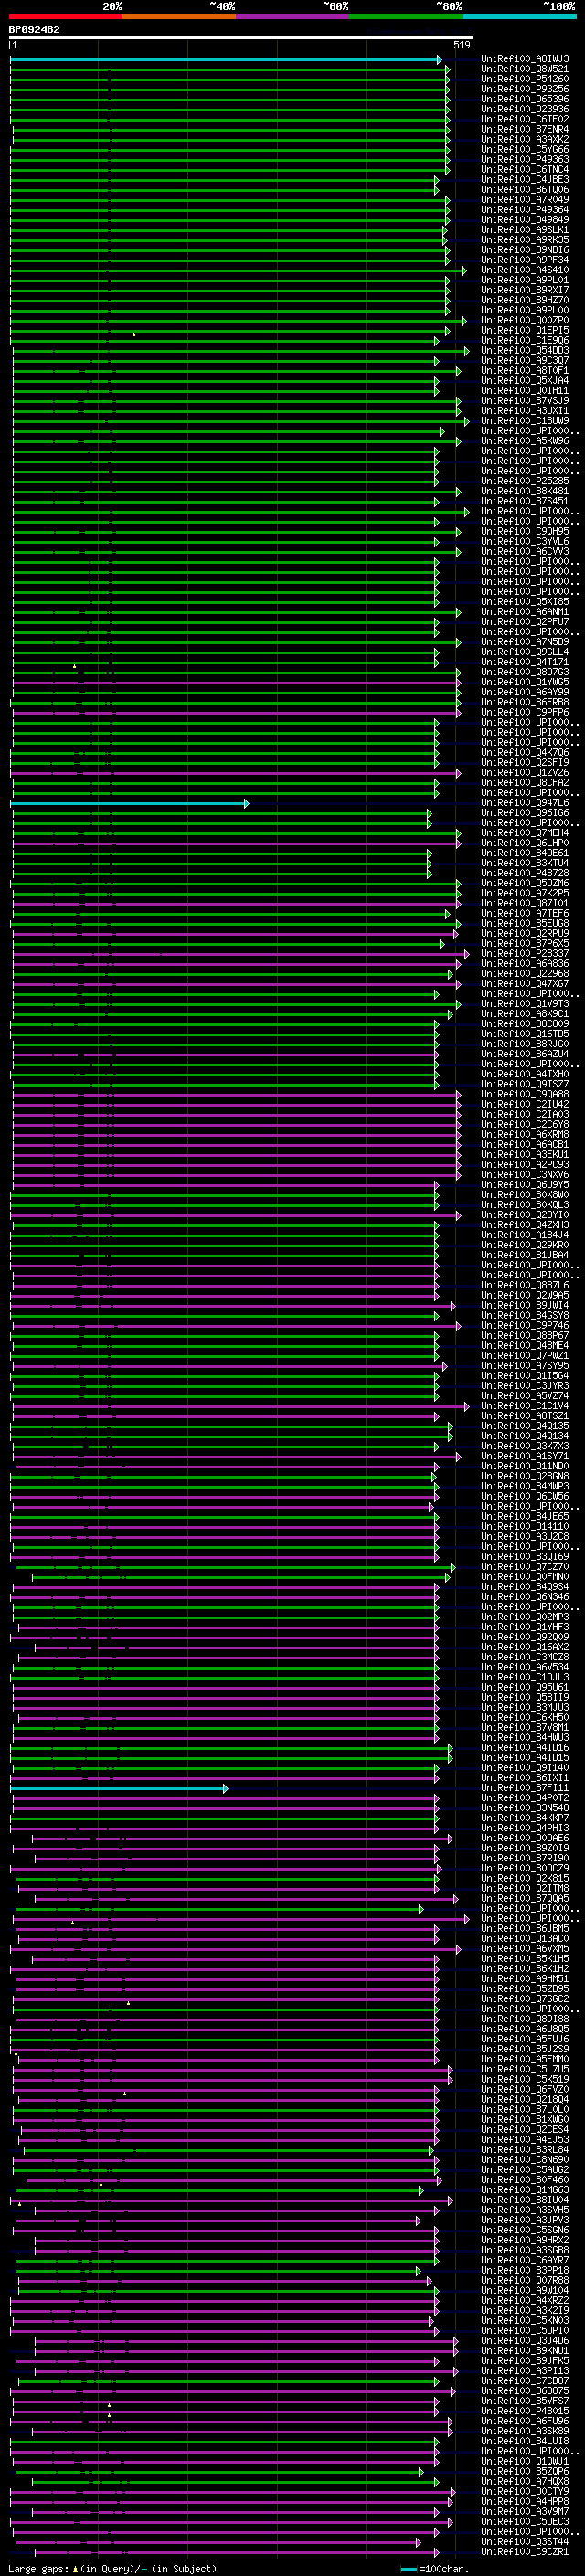Image resolution: width=585 pixels, height=2576 pixels.
Task: Select hit UniRef100_Q54DD3
Action: 525,350
